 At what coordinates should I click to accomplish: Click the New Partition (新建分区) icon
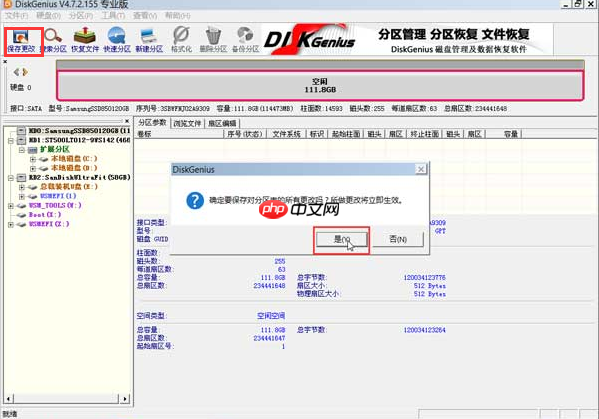[x=149, y=40]
